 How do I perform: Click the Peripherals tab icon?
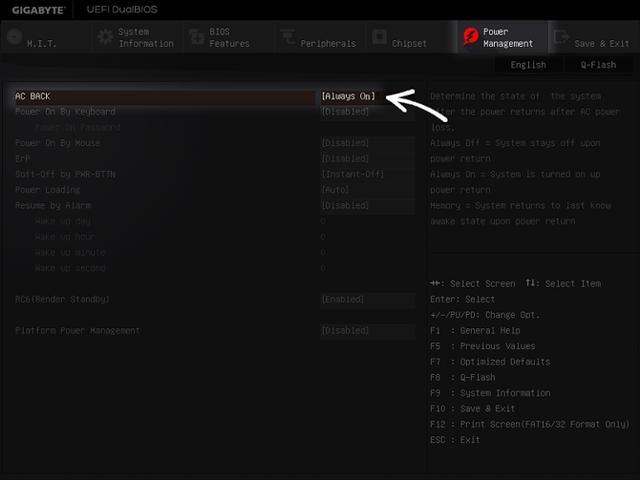[x=287, y=37]
